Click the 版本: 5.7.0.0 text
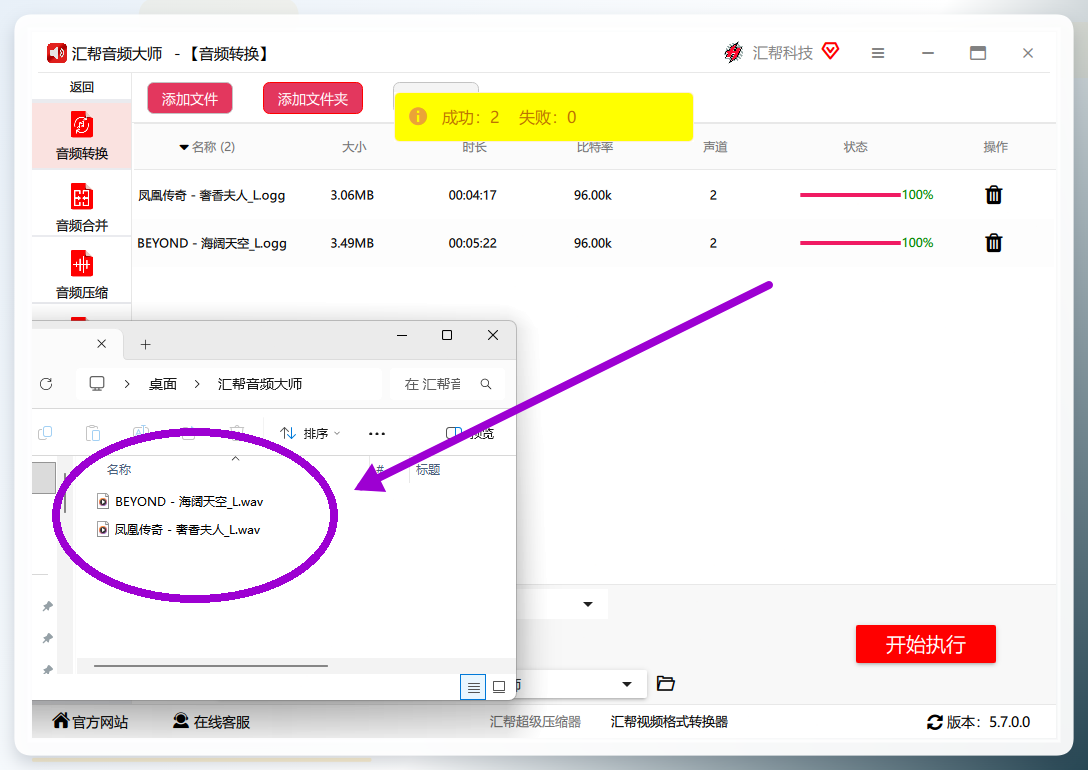1088x770 pixels. [988, 722]
